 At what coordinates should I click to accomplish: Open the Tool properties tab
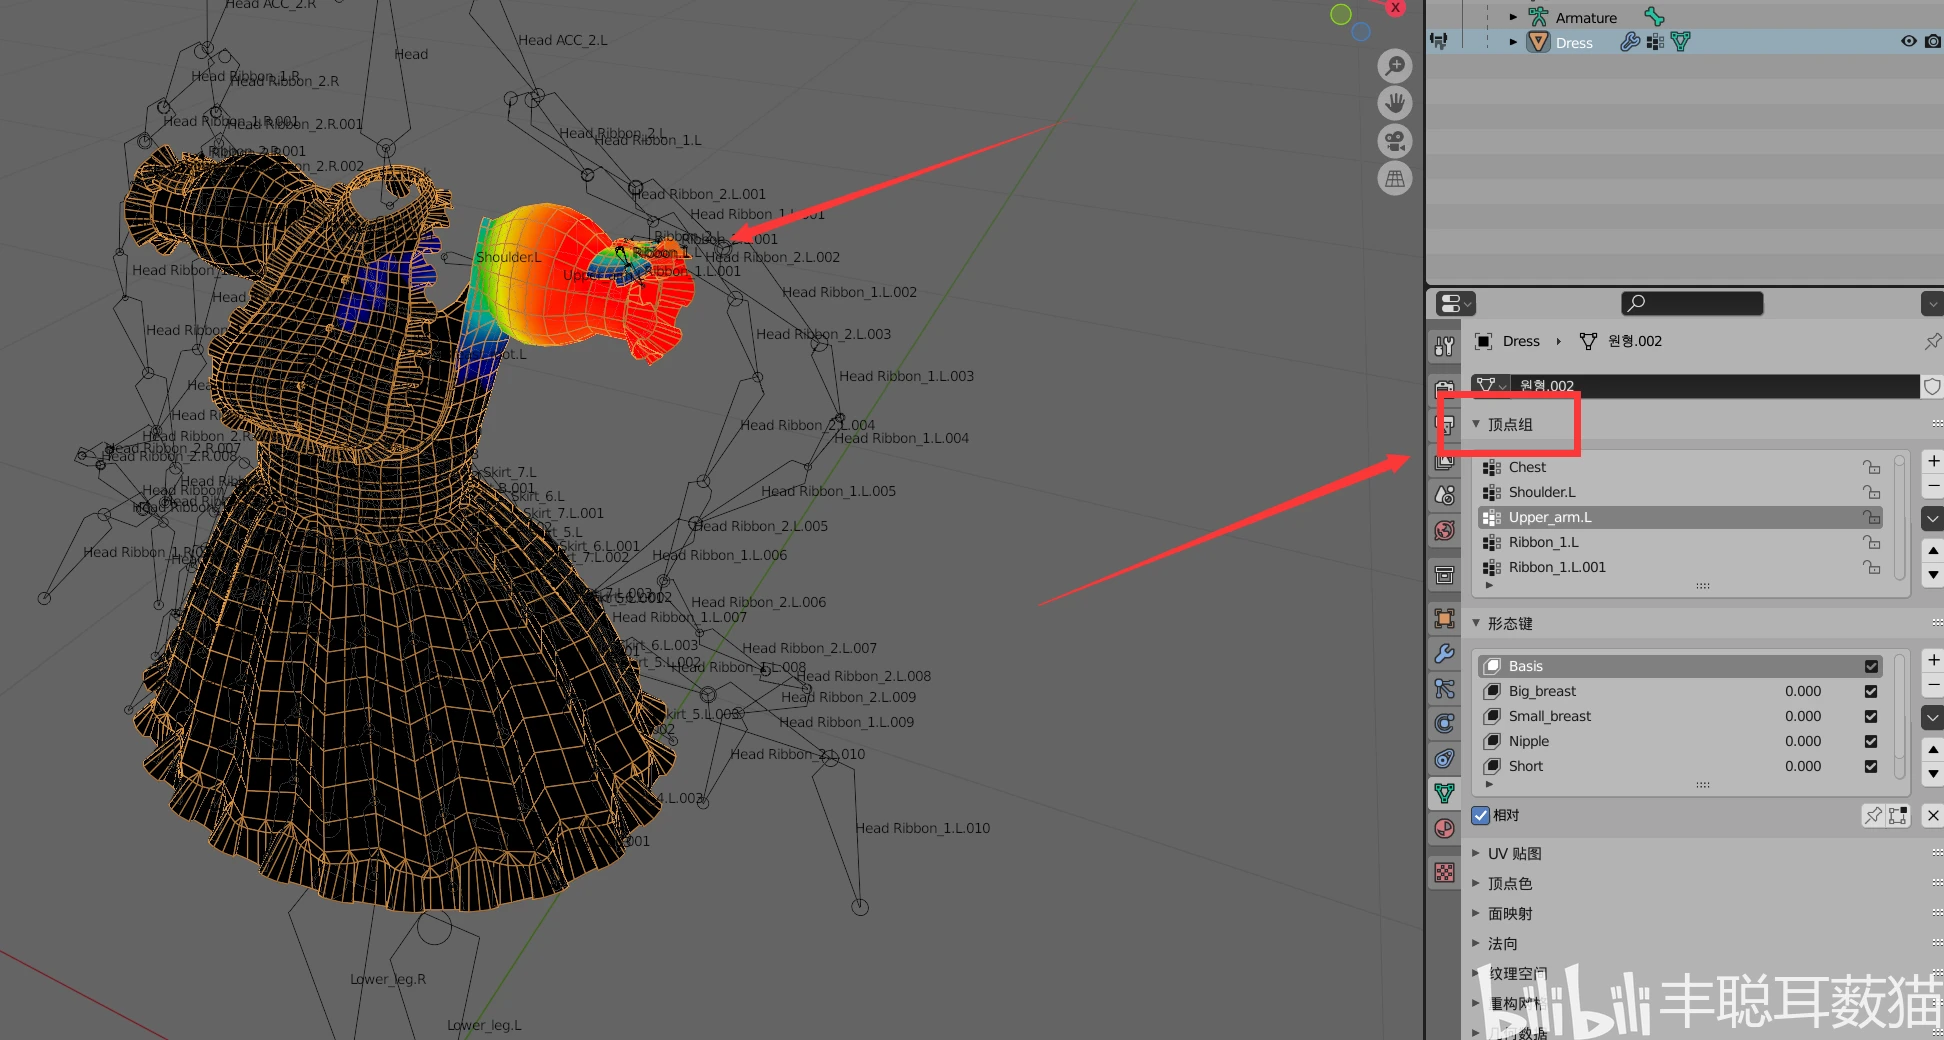(x=1444, y=346)
